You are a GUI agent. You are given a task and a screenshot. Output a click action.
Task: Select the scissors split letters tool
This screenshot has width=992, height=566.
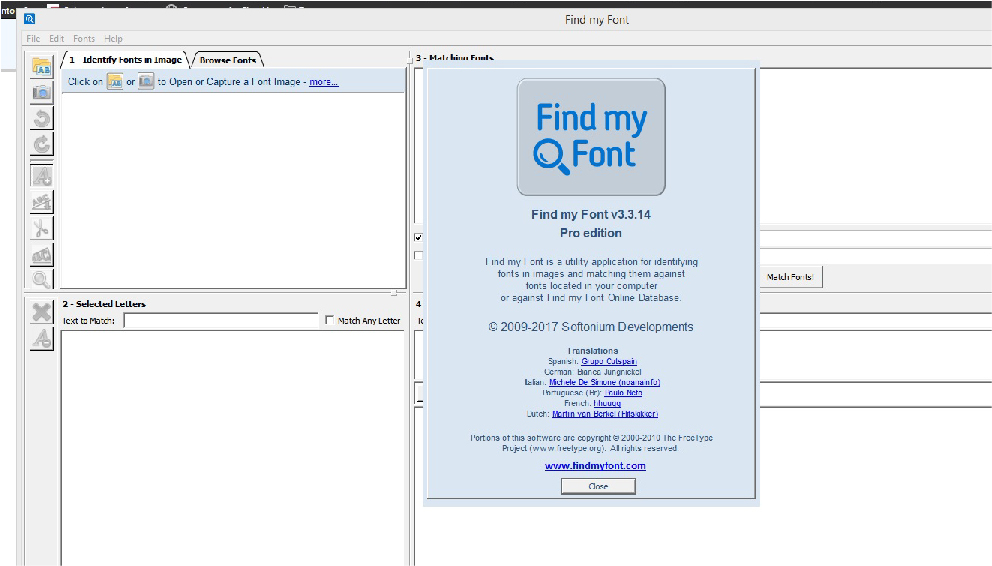42,228
